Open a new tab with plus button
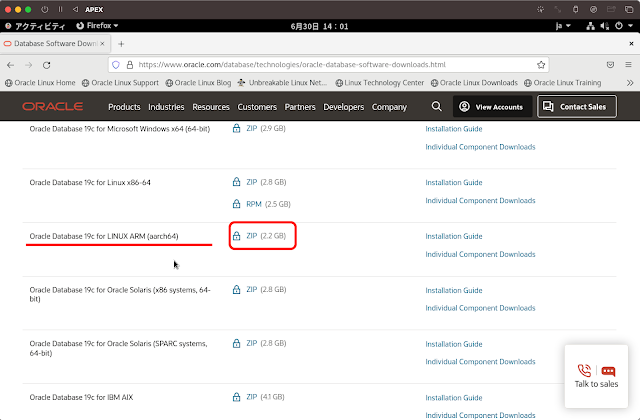The image size is (640, 420). 121,44
